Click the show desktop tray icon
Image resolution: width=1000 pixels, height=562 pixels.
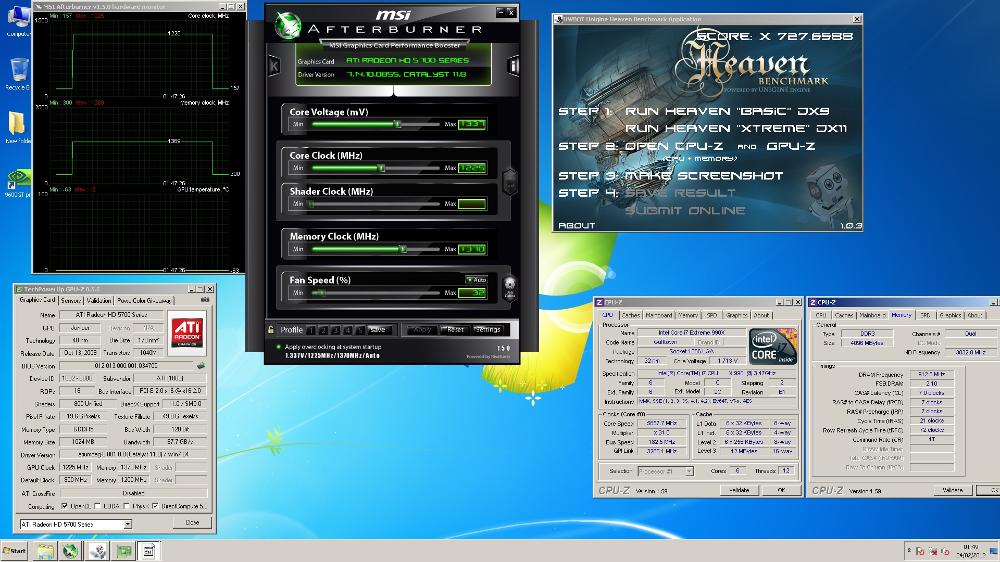coord(994,551)
